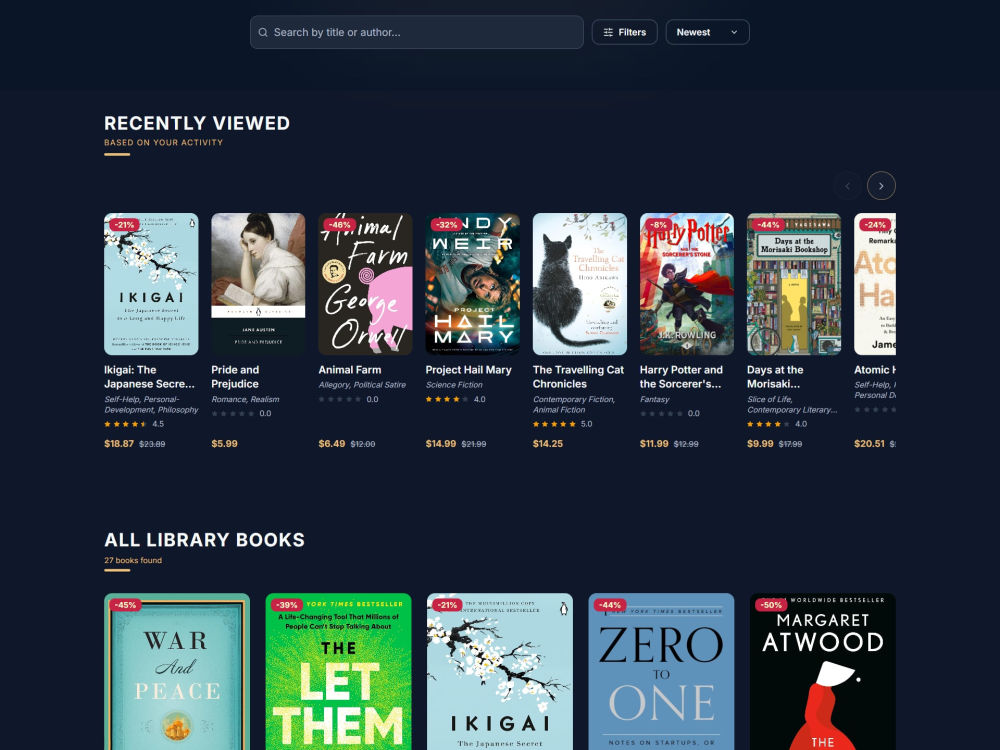The image size is (1000, 750).
Task: Click the $14.99 price text
Action: (441, 444)
